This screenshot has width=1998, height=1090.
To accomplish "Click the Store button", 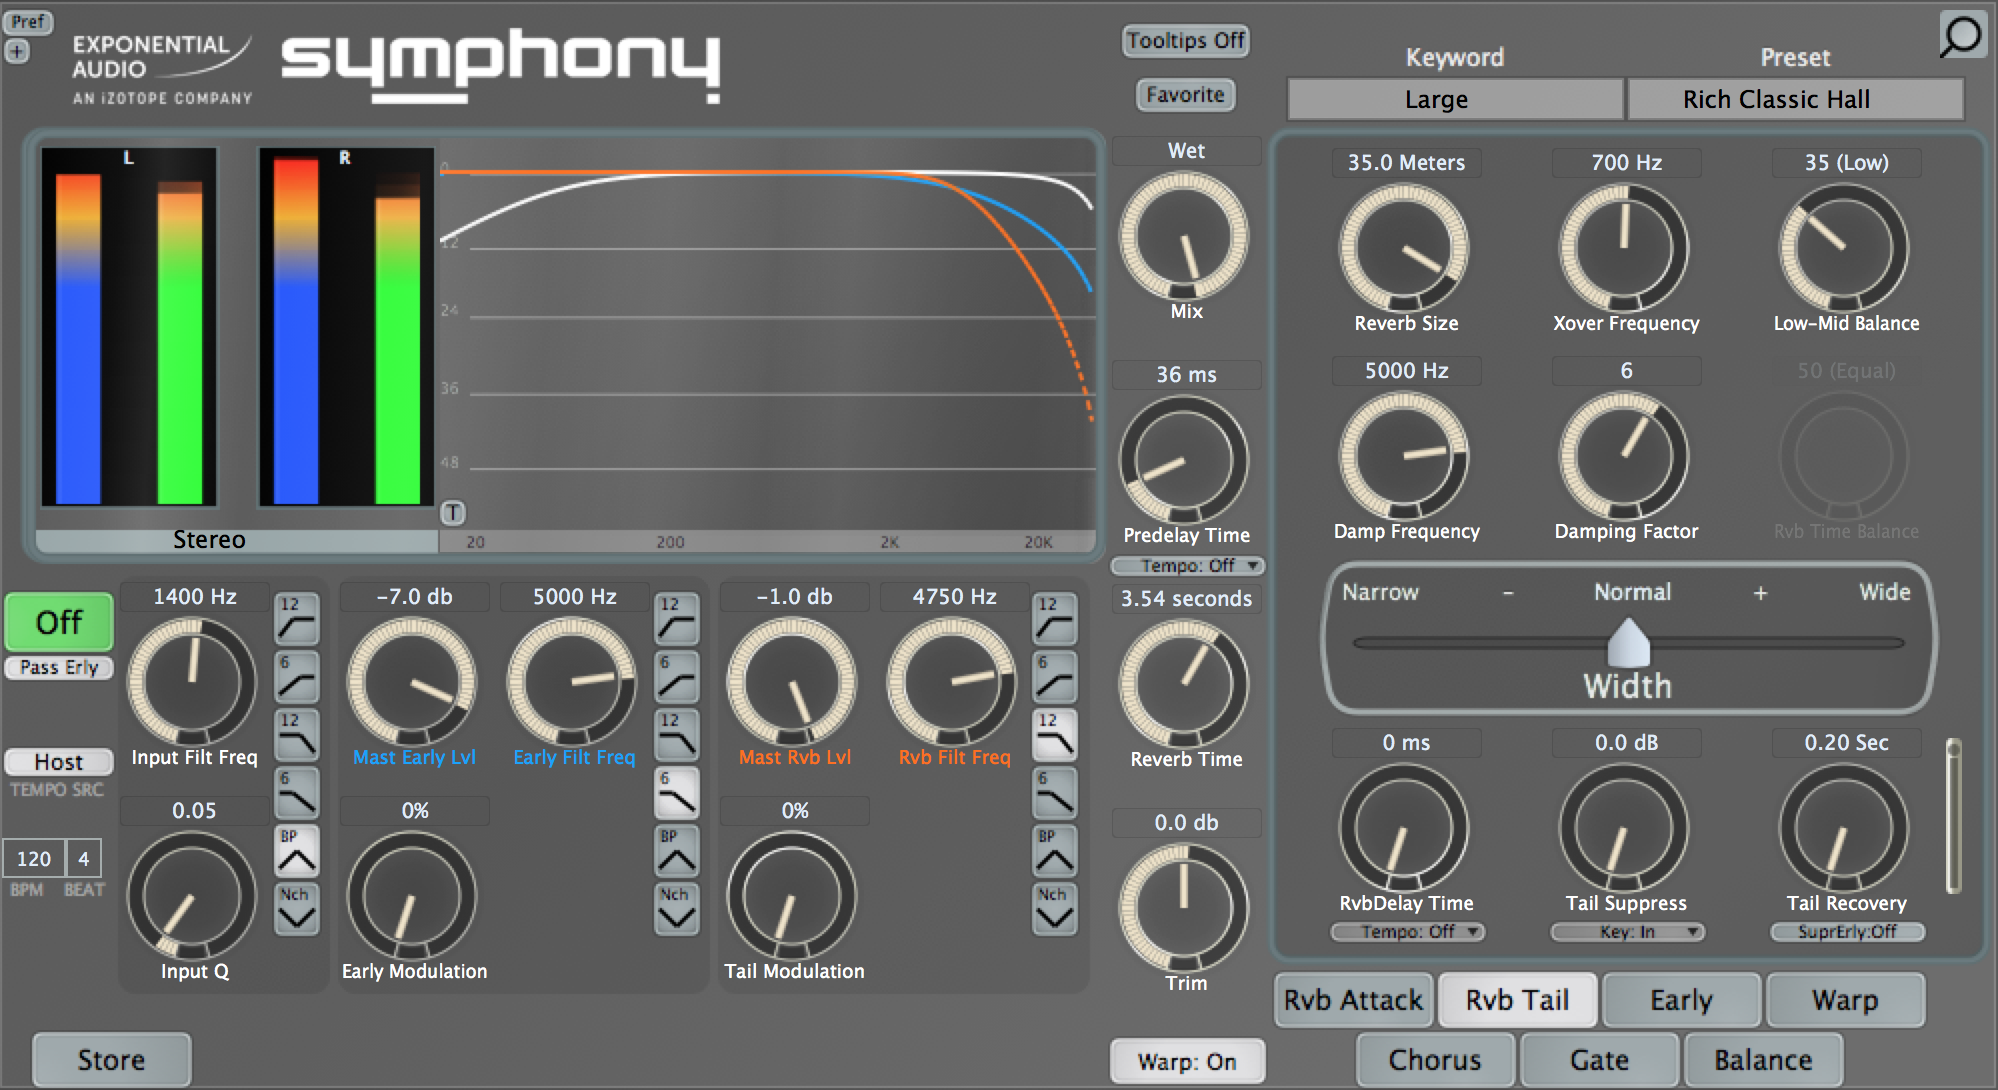I will pyautogui.click(x=111, y=1060).
